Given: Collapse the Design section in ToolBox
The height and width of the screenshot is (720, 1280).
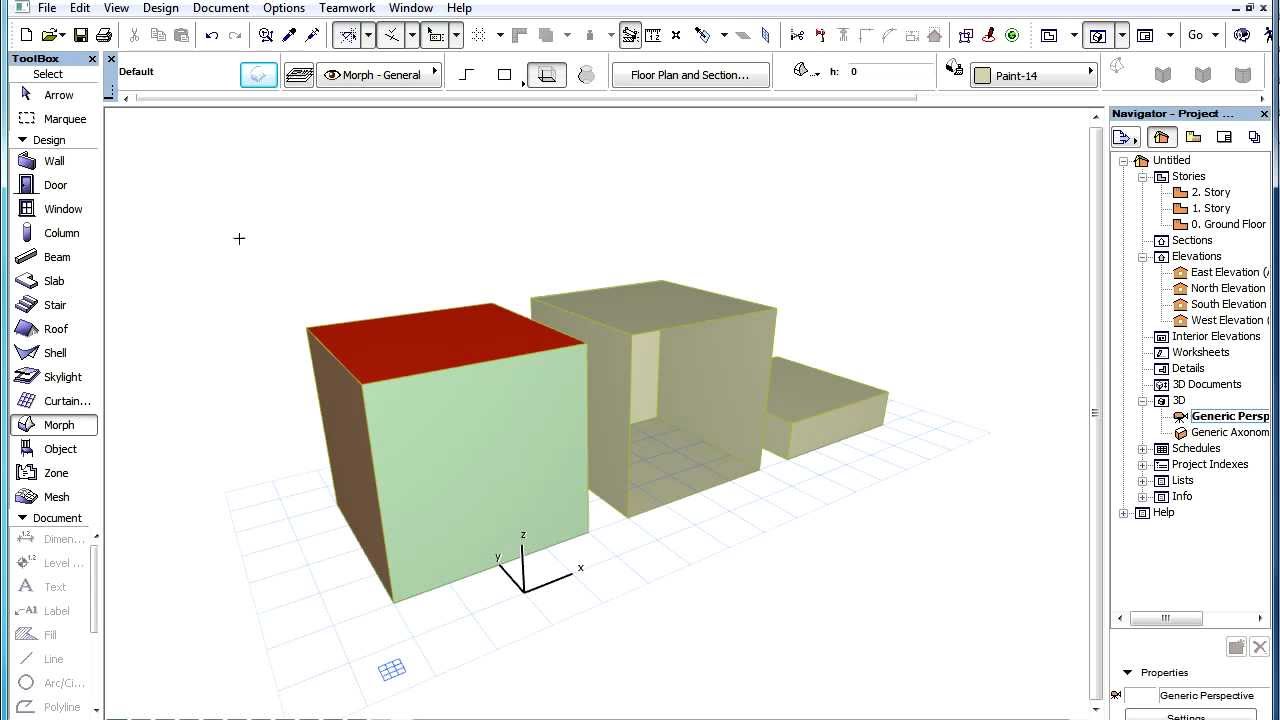Looking at the screenshot, I should [x=22, y=140].
